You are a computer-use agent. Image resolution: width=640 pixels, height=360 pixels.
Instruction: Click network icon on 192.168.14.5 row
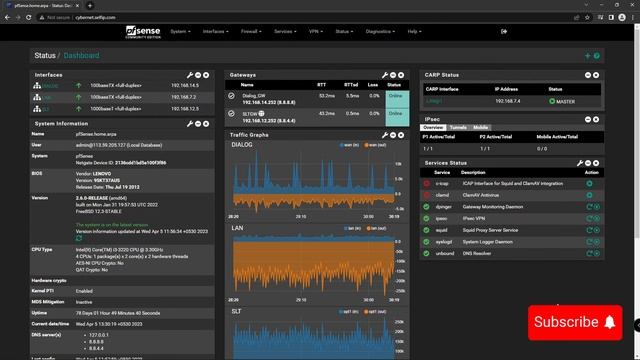pyautogui.click(x=37, y=86)
